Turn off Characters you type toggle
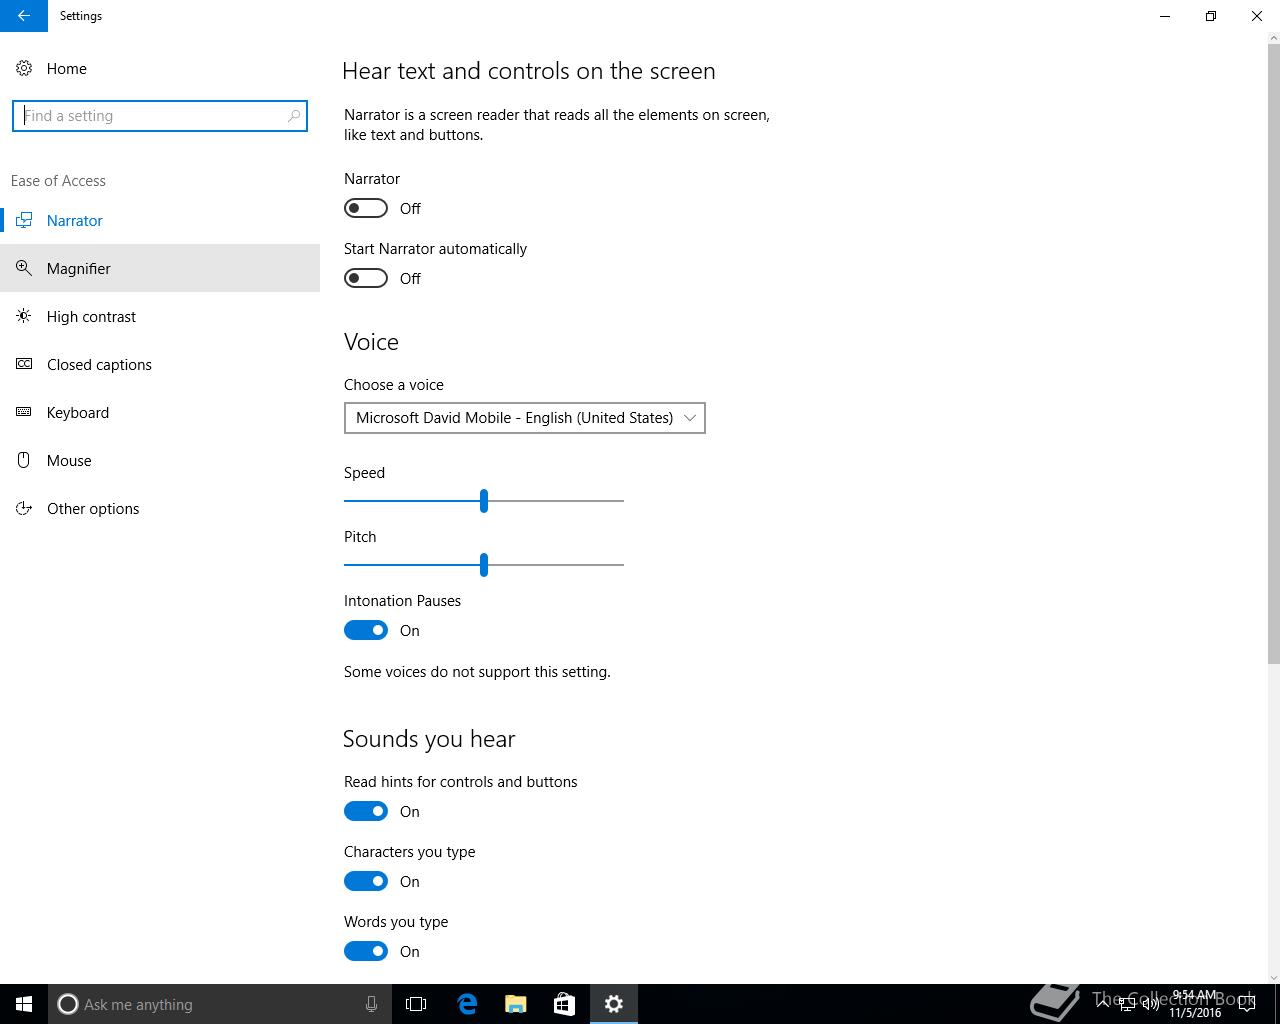Screen dimensions: 1280x1024 (x=366, y=881)
